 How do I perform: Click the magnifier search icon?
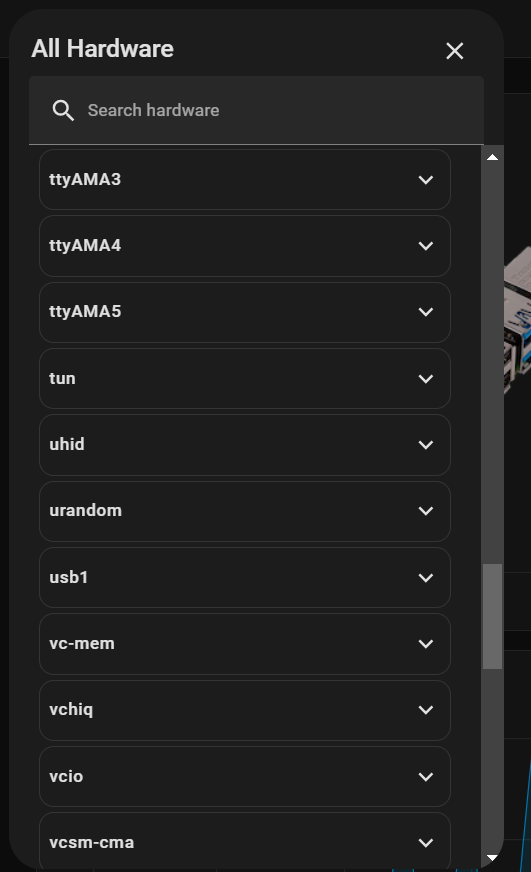pyautogui.click(x=63, y=110)
